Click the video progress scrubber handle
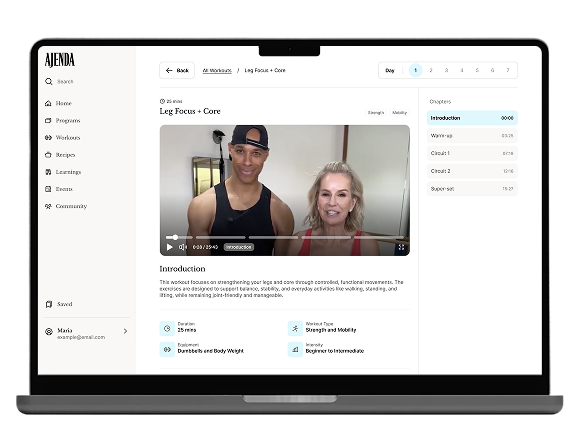This screenshot has width=580, height=445. (175, 237)
